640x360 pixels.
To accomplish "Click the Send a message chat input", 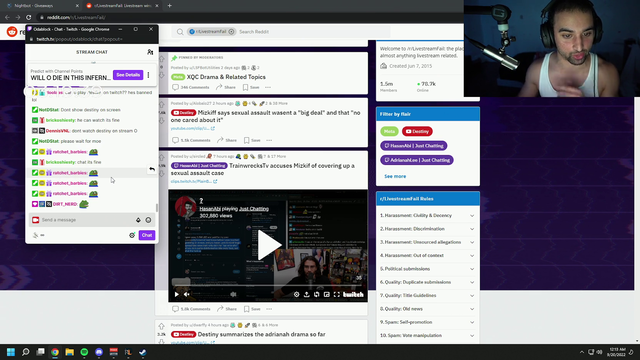I will click(x=92, y=220).
